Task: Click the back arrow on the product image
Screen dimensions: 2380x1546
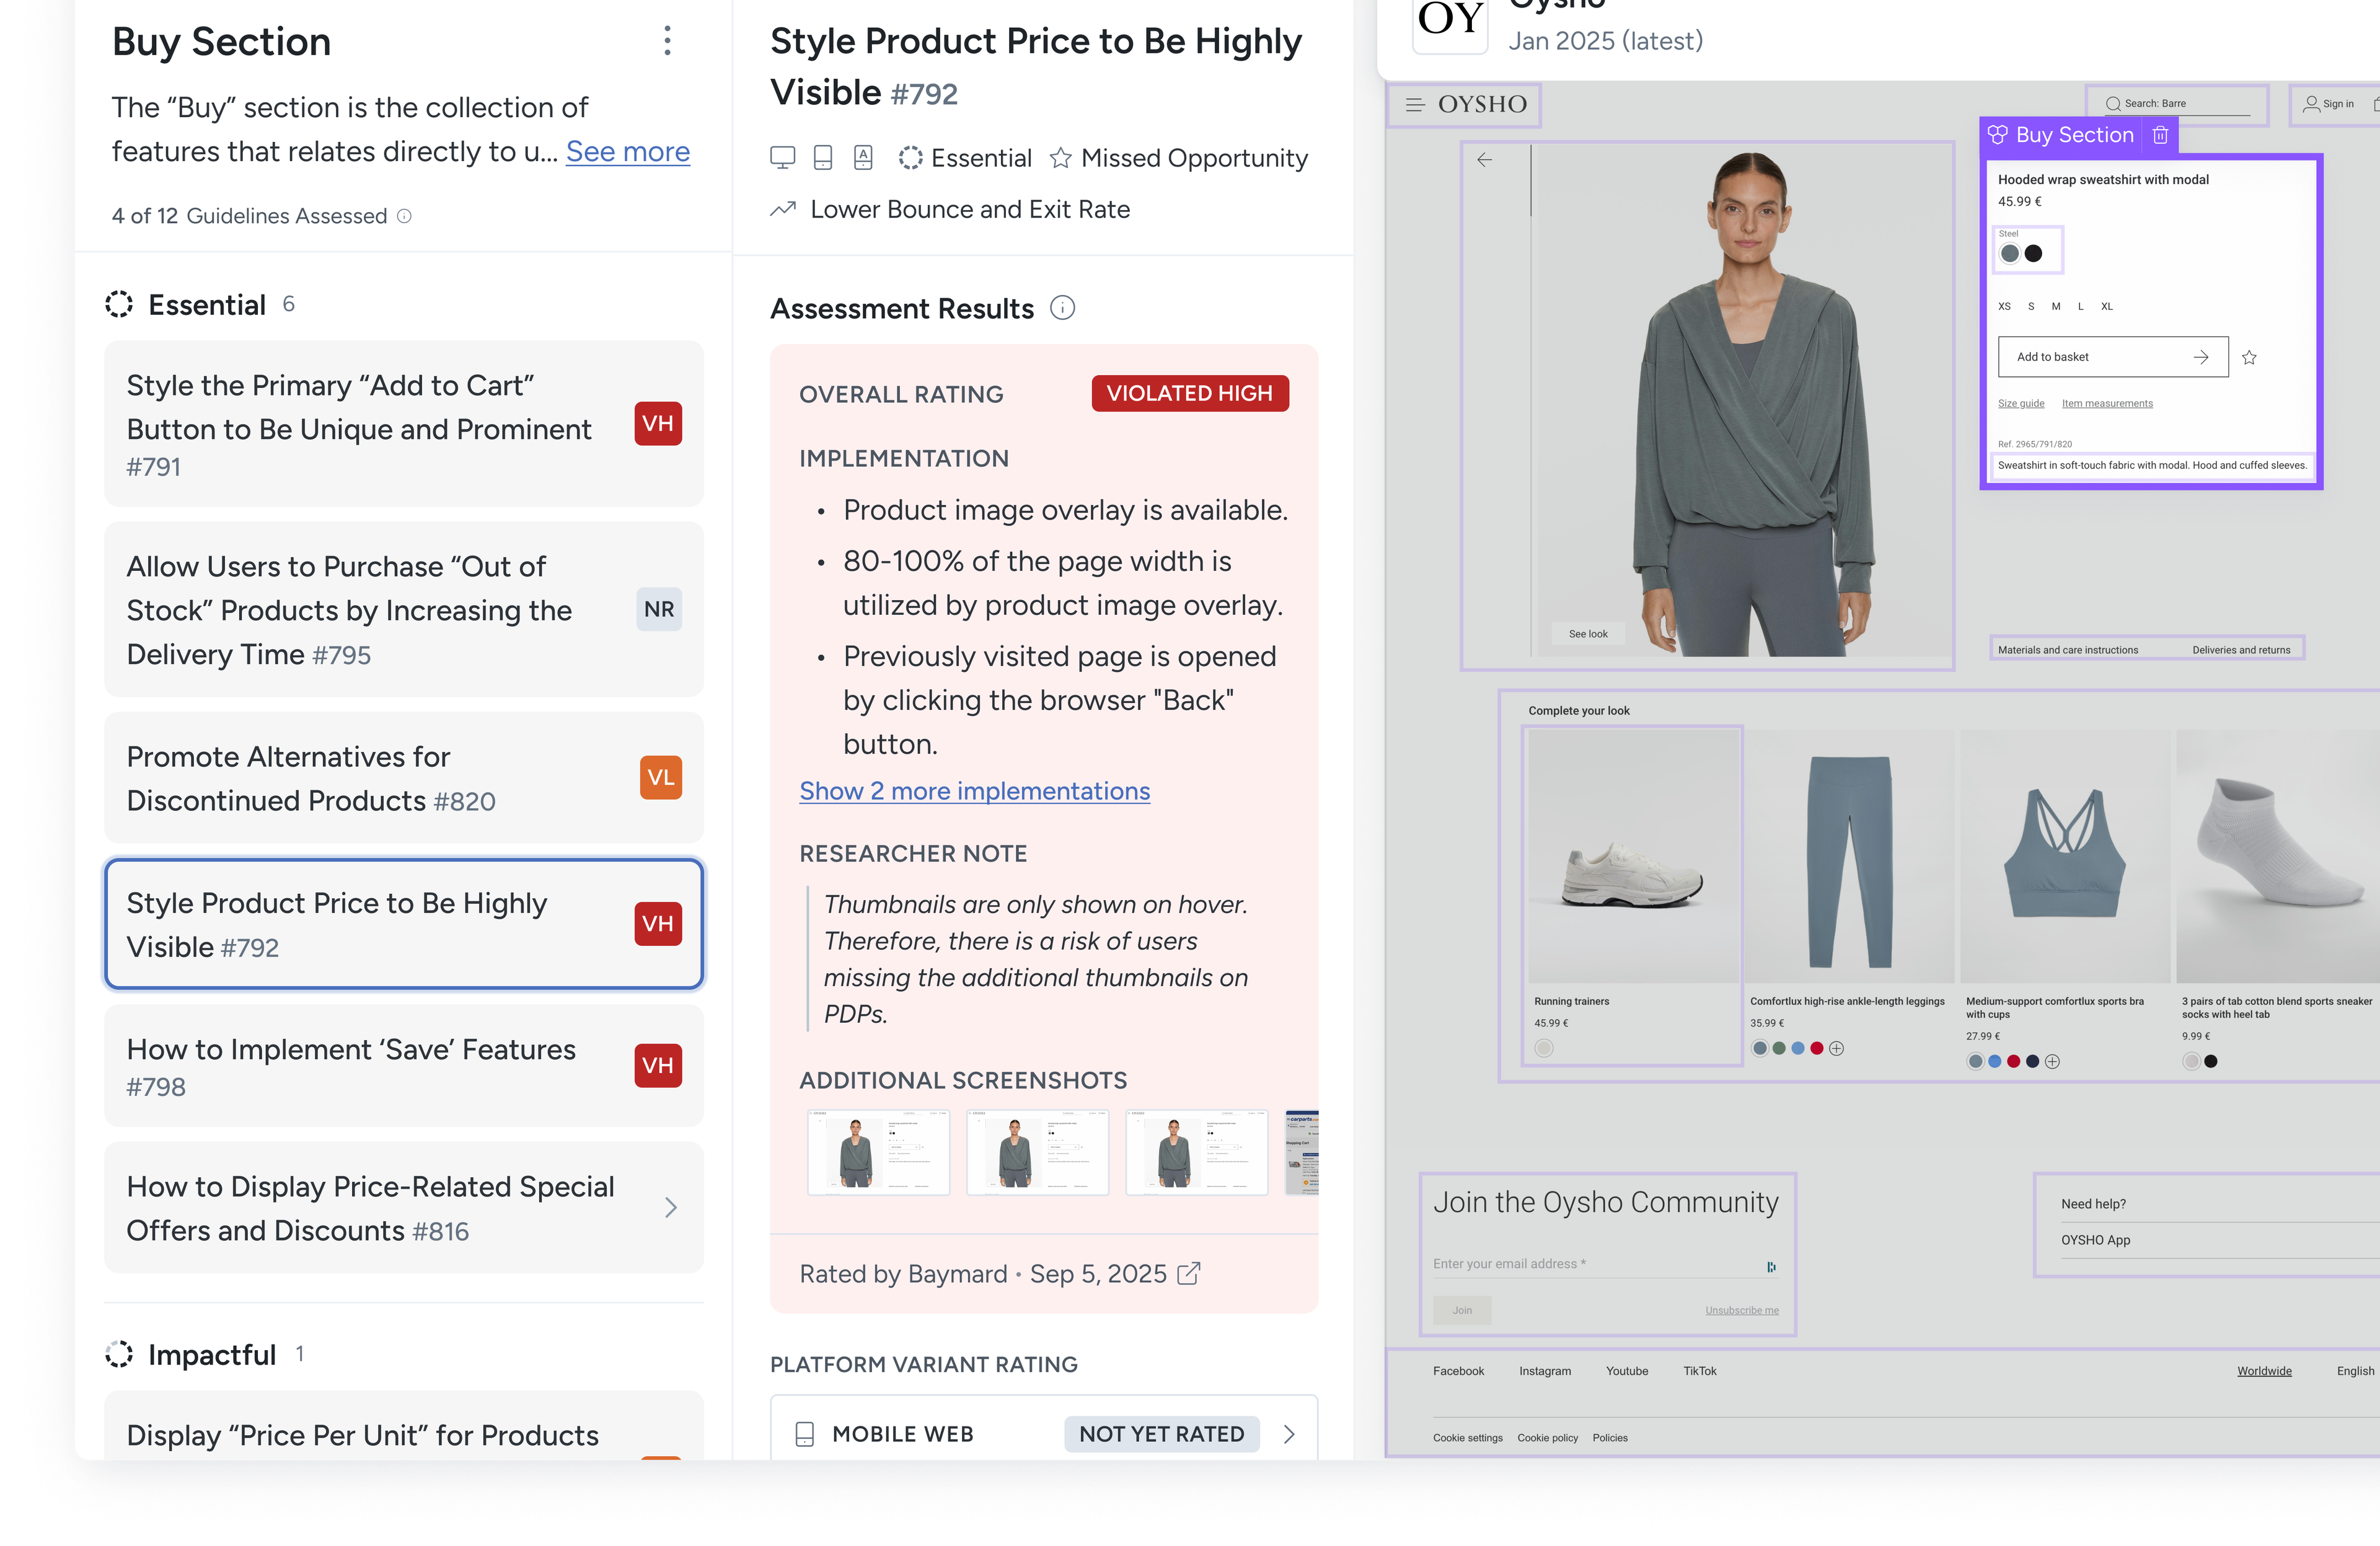Action: coord(1484,160)
